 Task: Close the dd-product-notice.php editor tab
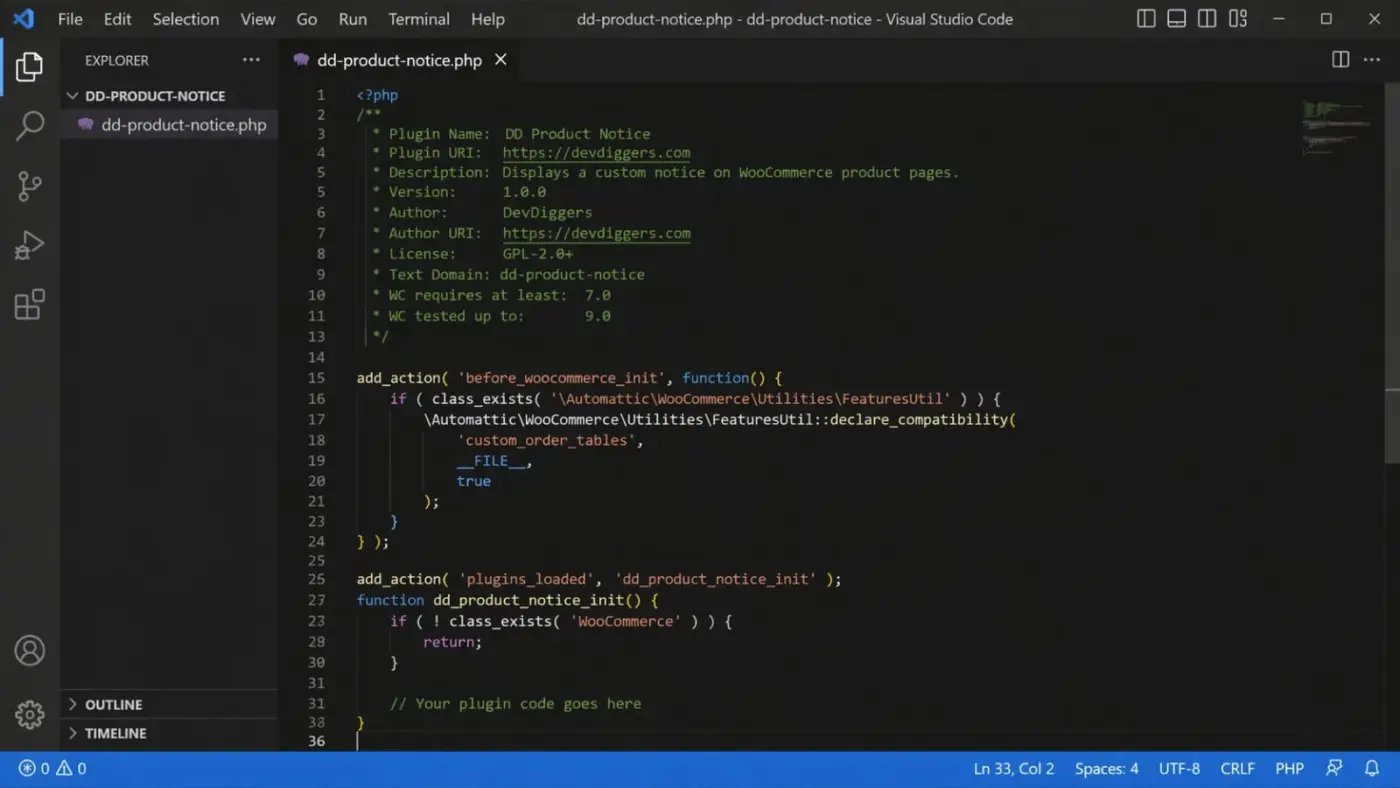click(x=501, y=60)
